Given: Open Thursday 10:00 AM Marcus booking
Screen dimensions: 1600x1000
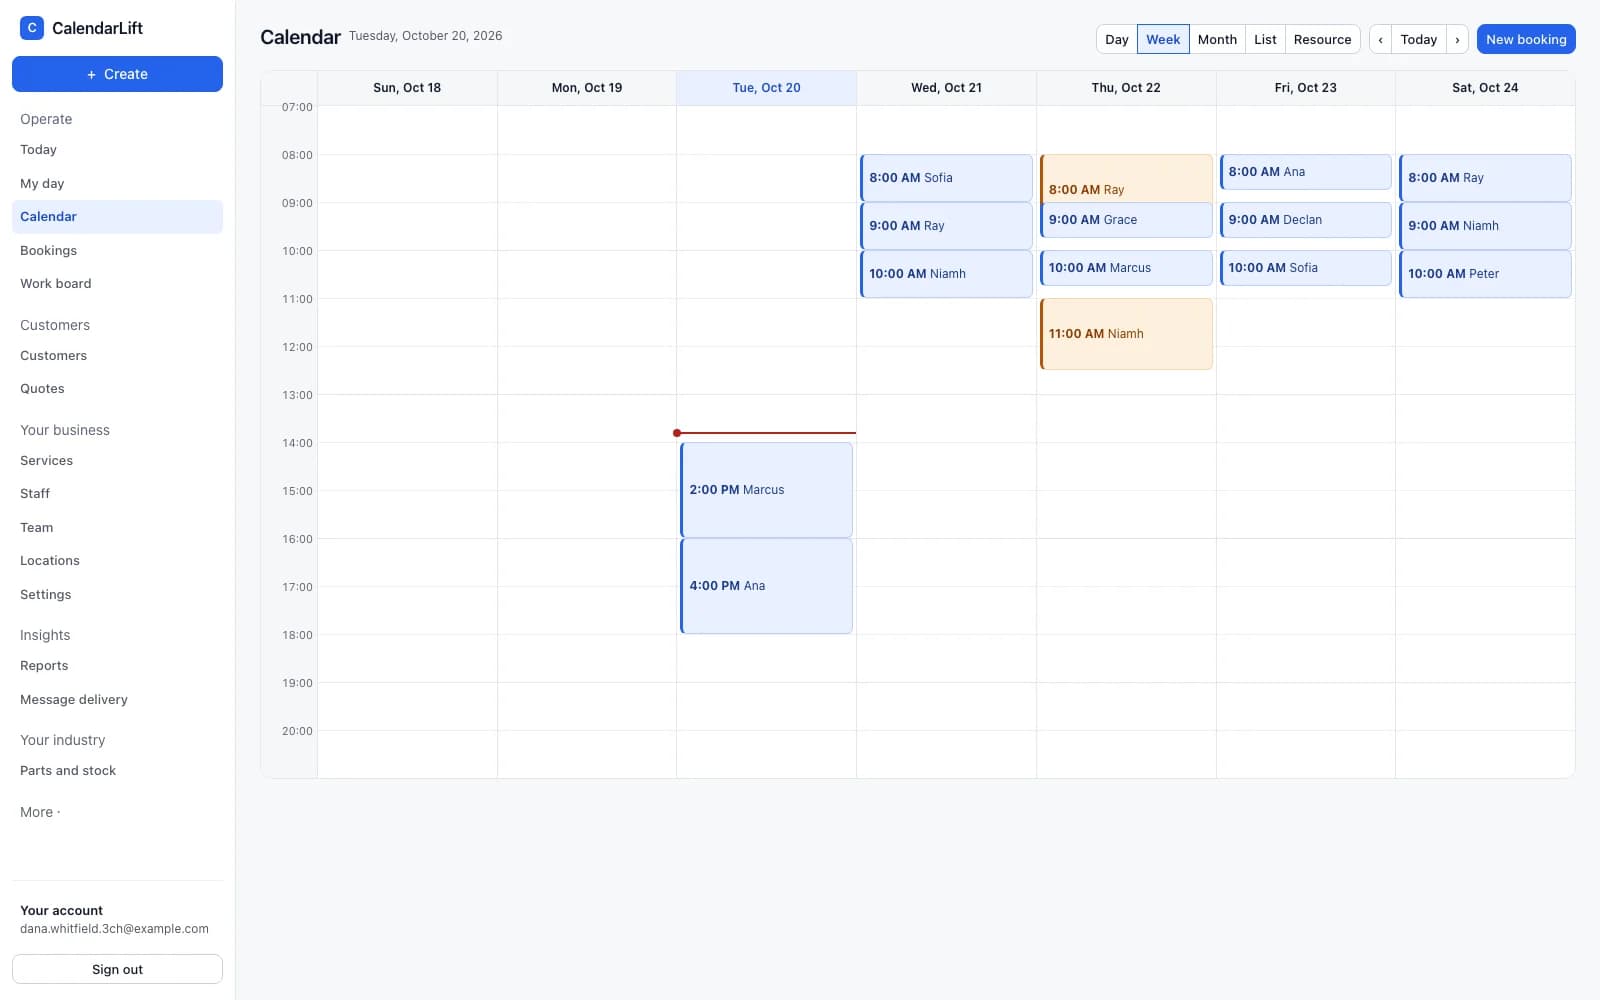Looking at the screenshot, I should 1126,268.
